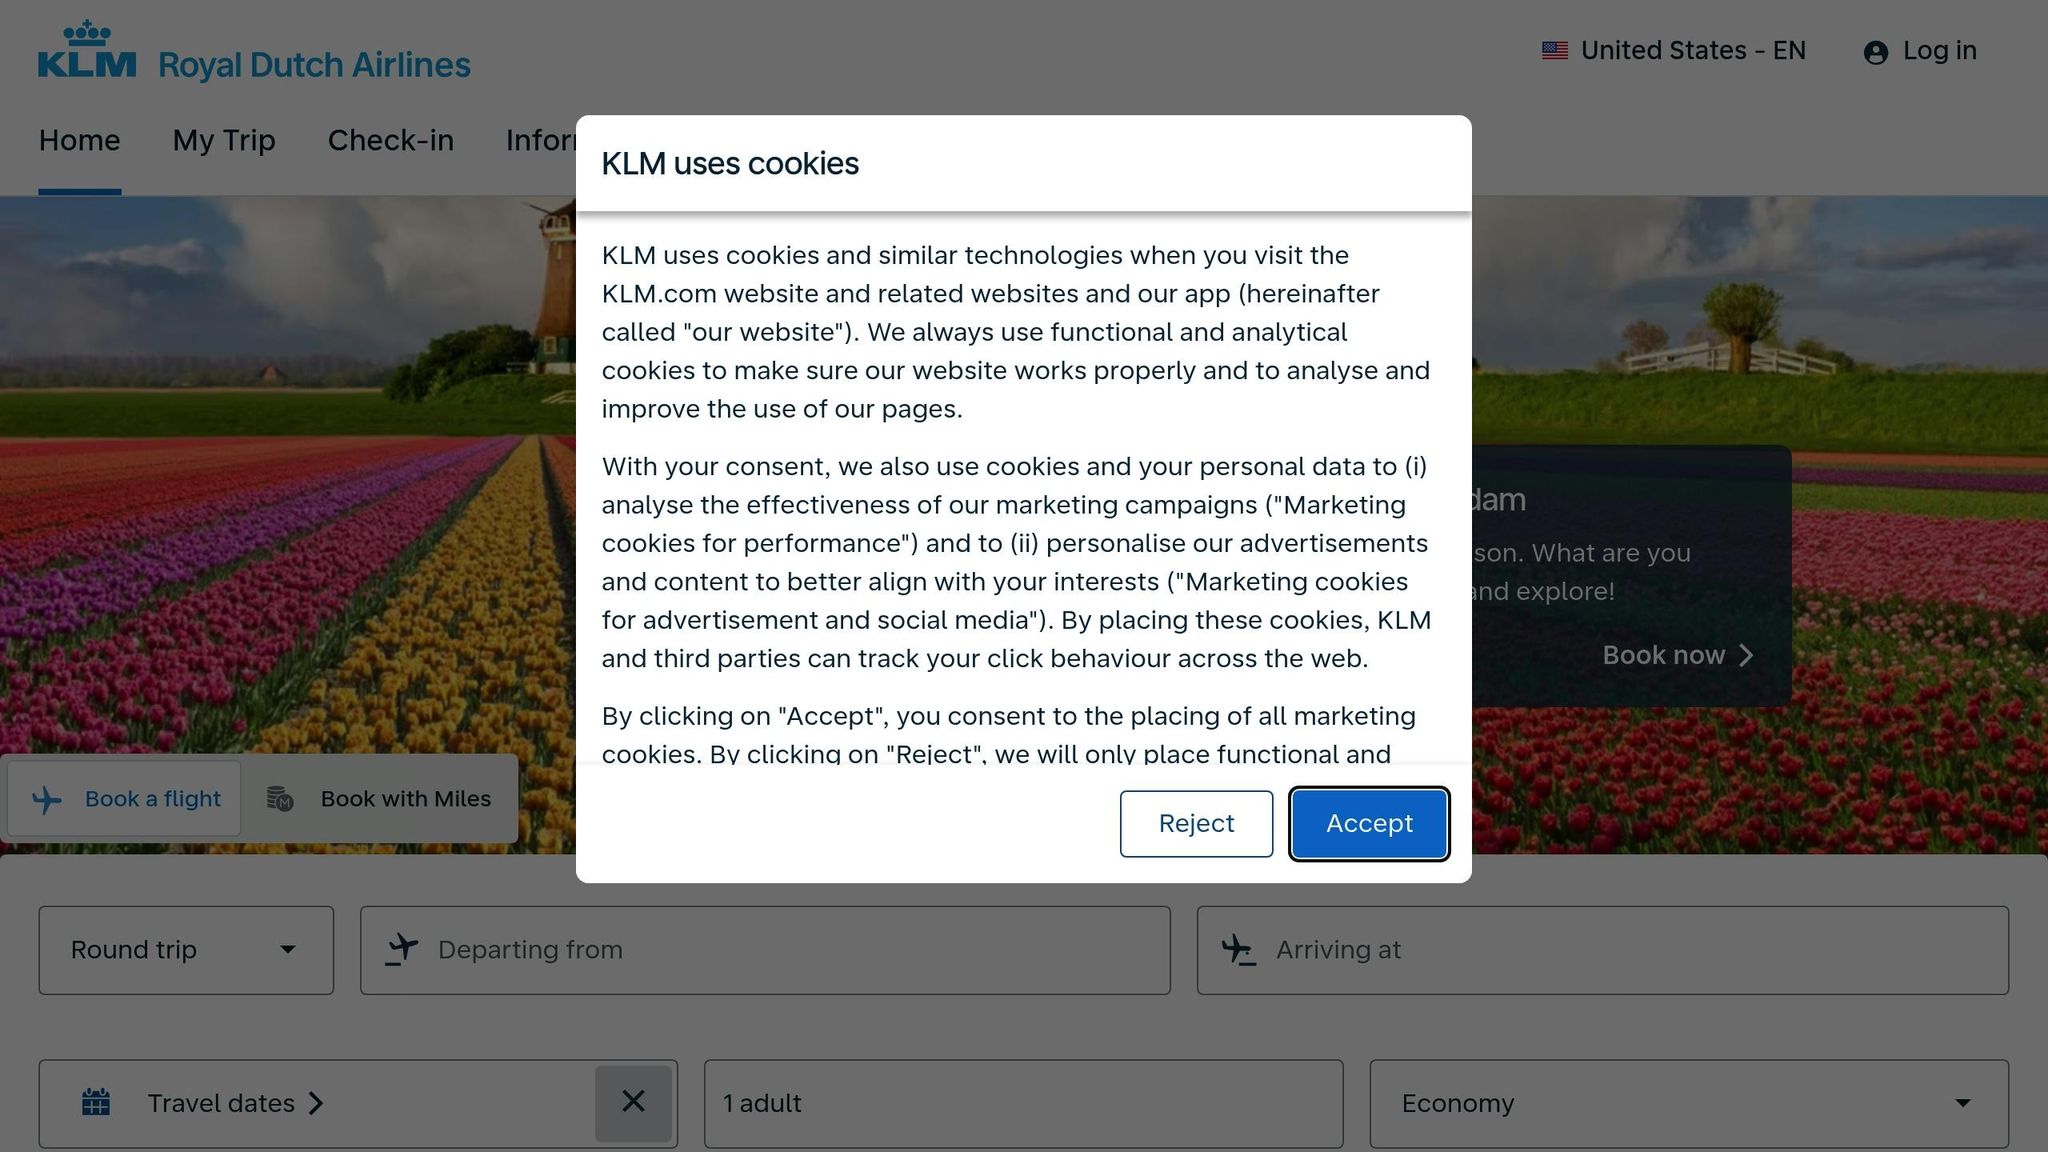This screenshot has width=2048, height=1152.
Task: Accept all marketing cookies
Action: (x=1368, y=823)
